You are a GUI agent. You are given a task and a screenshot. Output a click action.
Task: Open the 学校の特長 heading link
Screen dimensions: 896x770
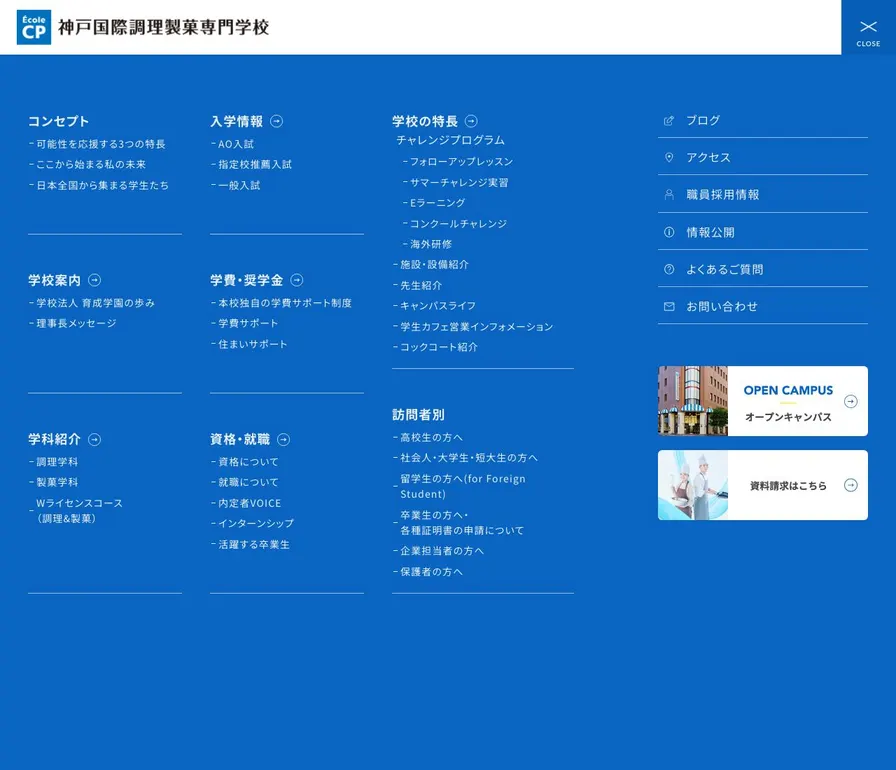425,121
